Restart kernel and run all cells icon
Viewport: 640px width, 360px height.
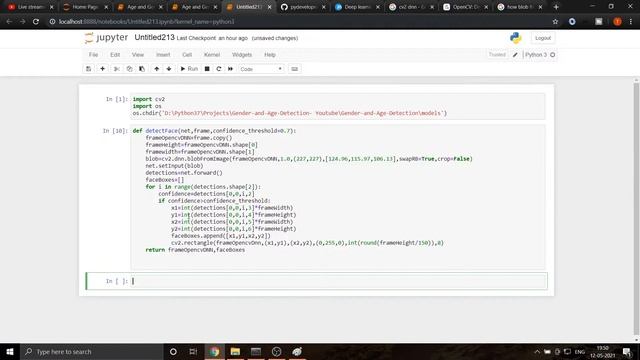[x=231, y=69]
